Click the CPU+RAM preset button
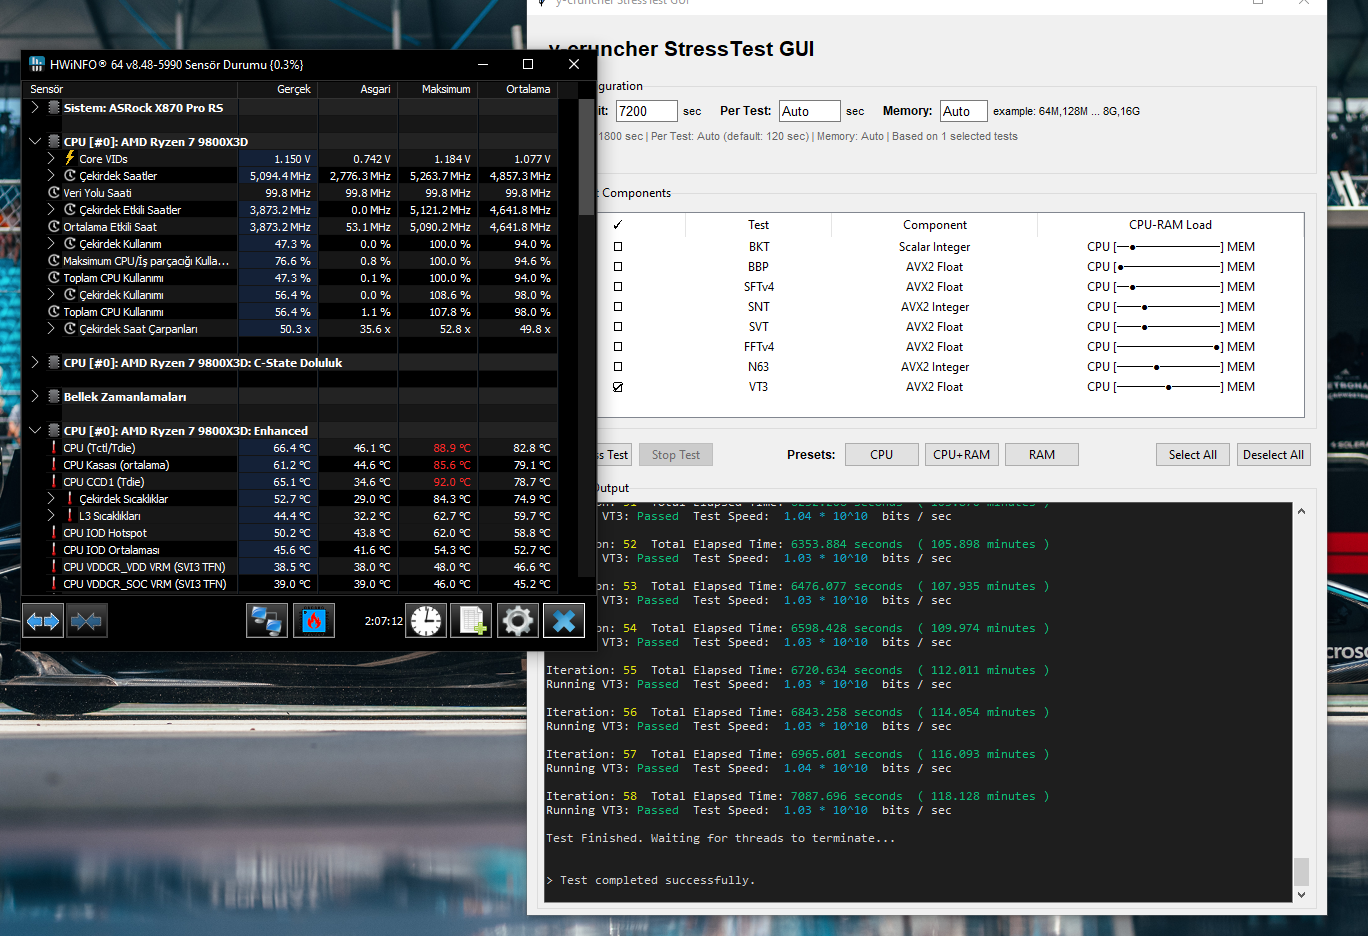 tap(962, 455)
